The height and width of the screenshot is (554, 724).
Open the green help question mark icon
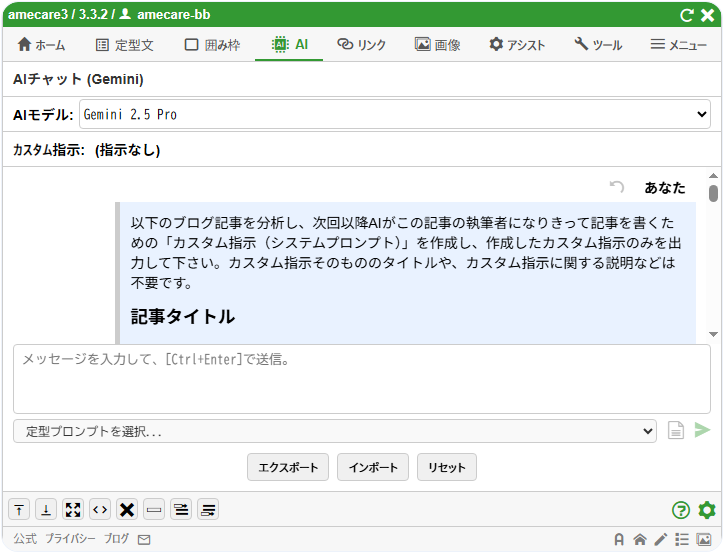[x=681, y=510]
